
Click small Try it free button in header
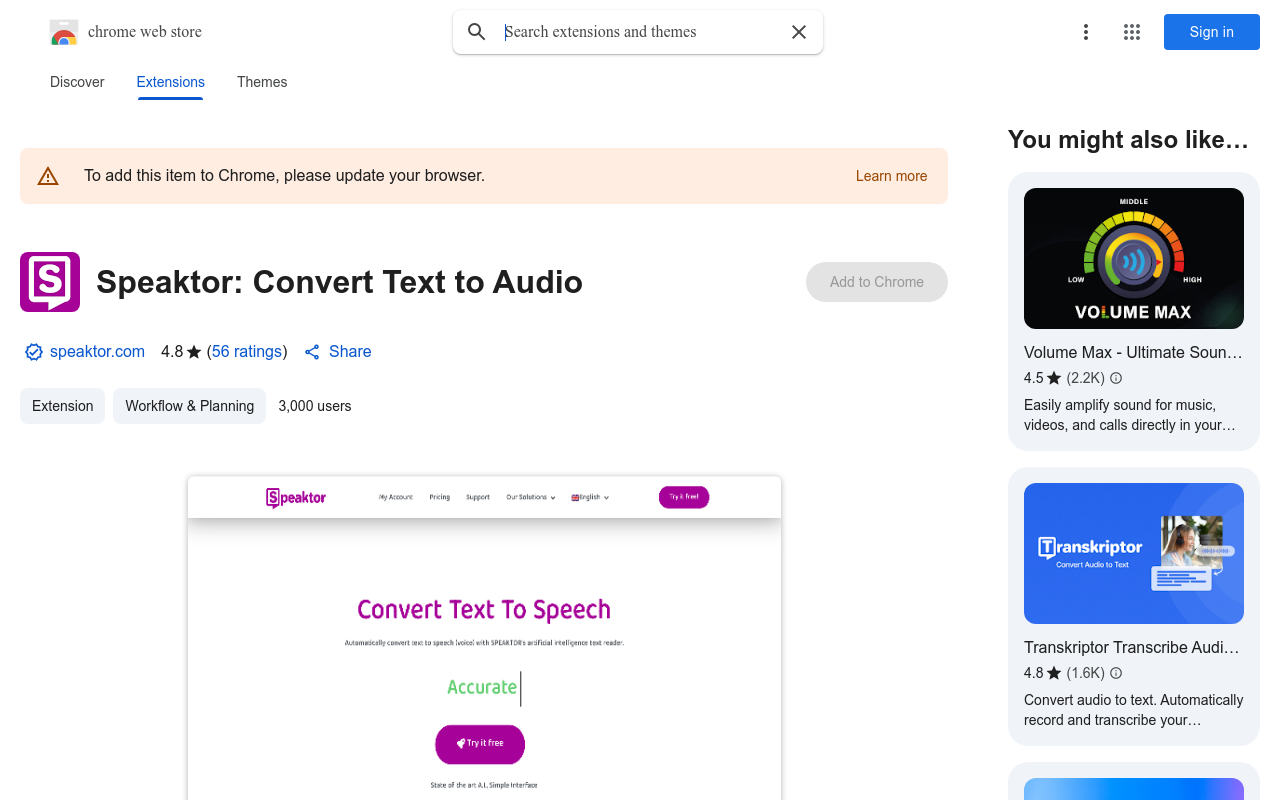point(684,497)
